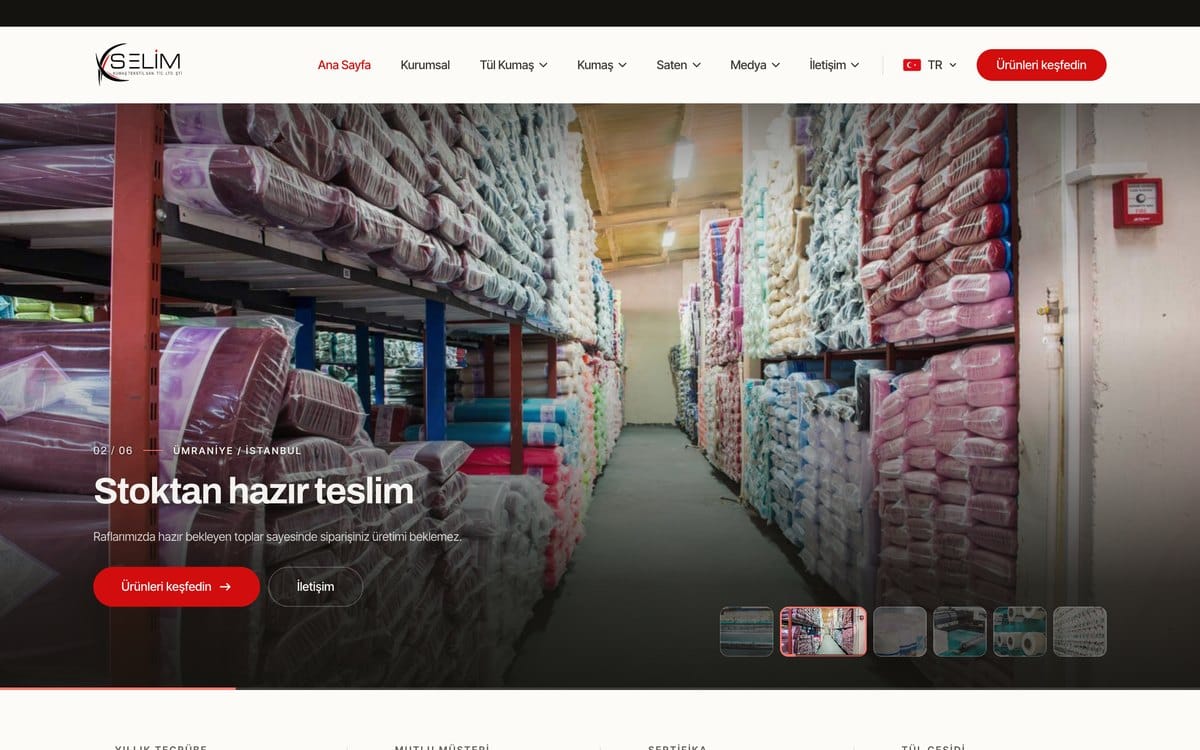The height and width of the screenshot is (750, 1200).
Task: Expand the Medya dropdown menu
Action: (x=755, y=65)
